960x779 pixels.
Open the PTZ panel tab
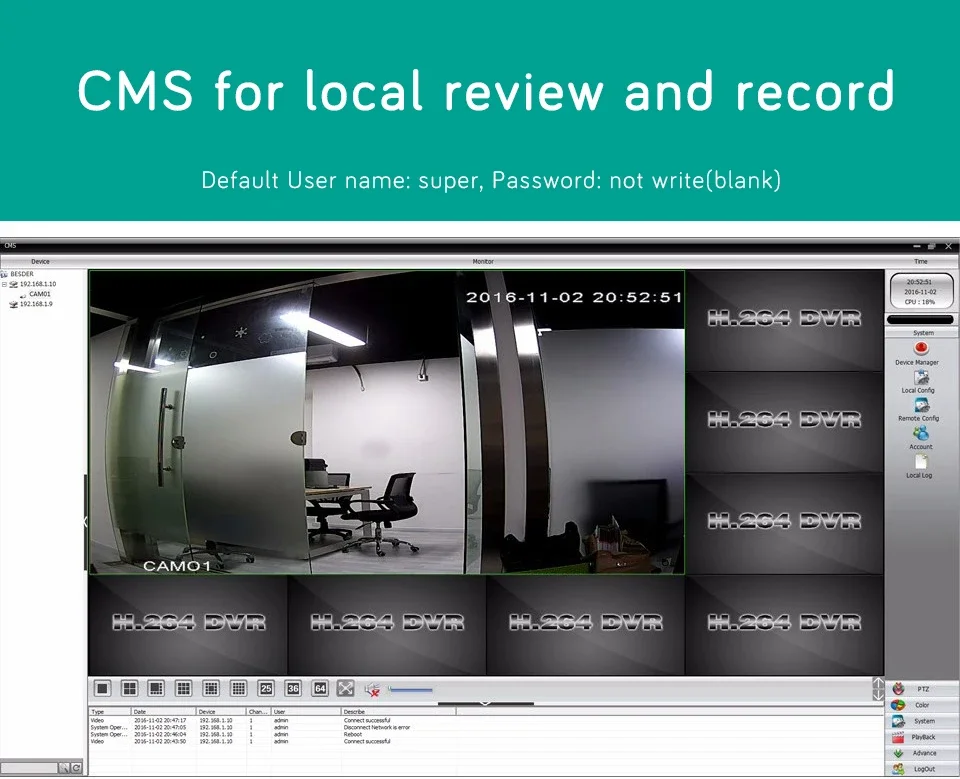(x=922, y=689)
